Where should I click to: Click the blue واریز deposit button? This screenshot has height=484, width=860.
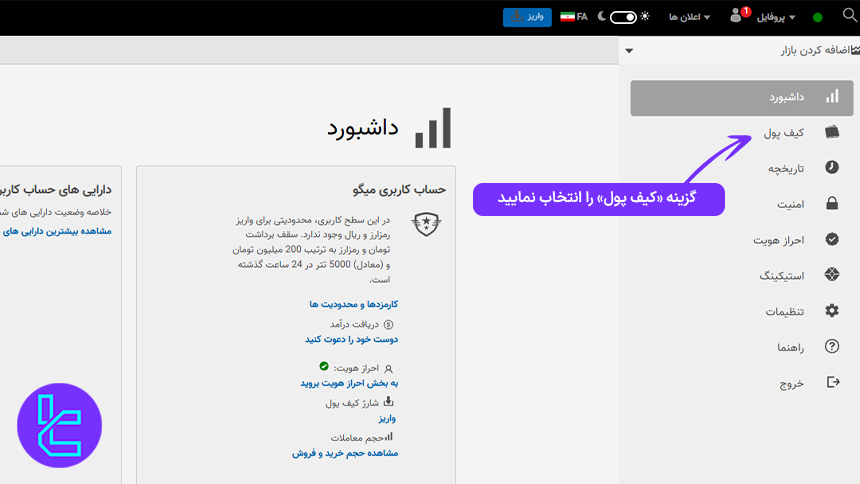tap(527, 17)
